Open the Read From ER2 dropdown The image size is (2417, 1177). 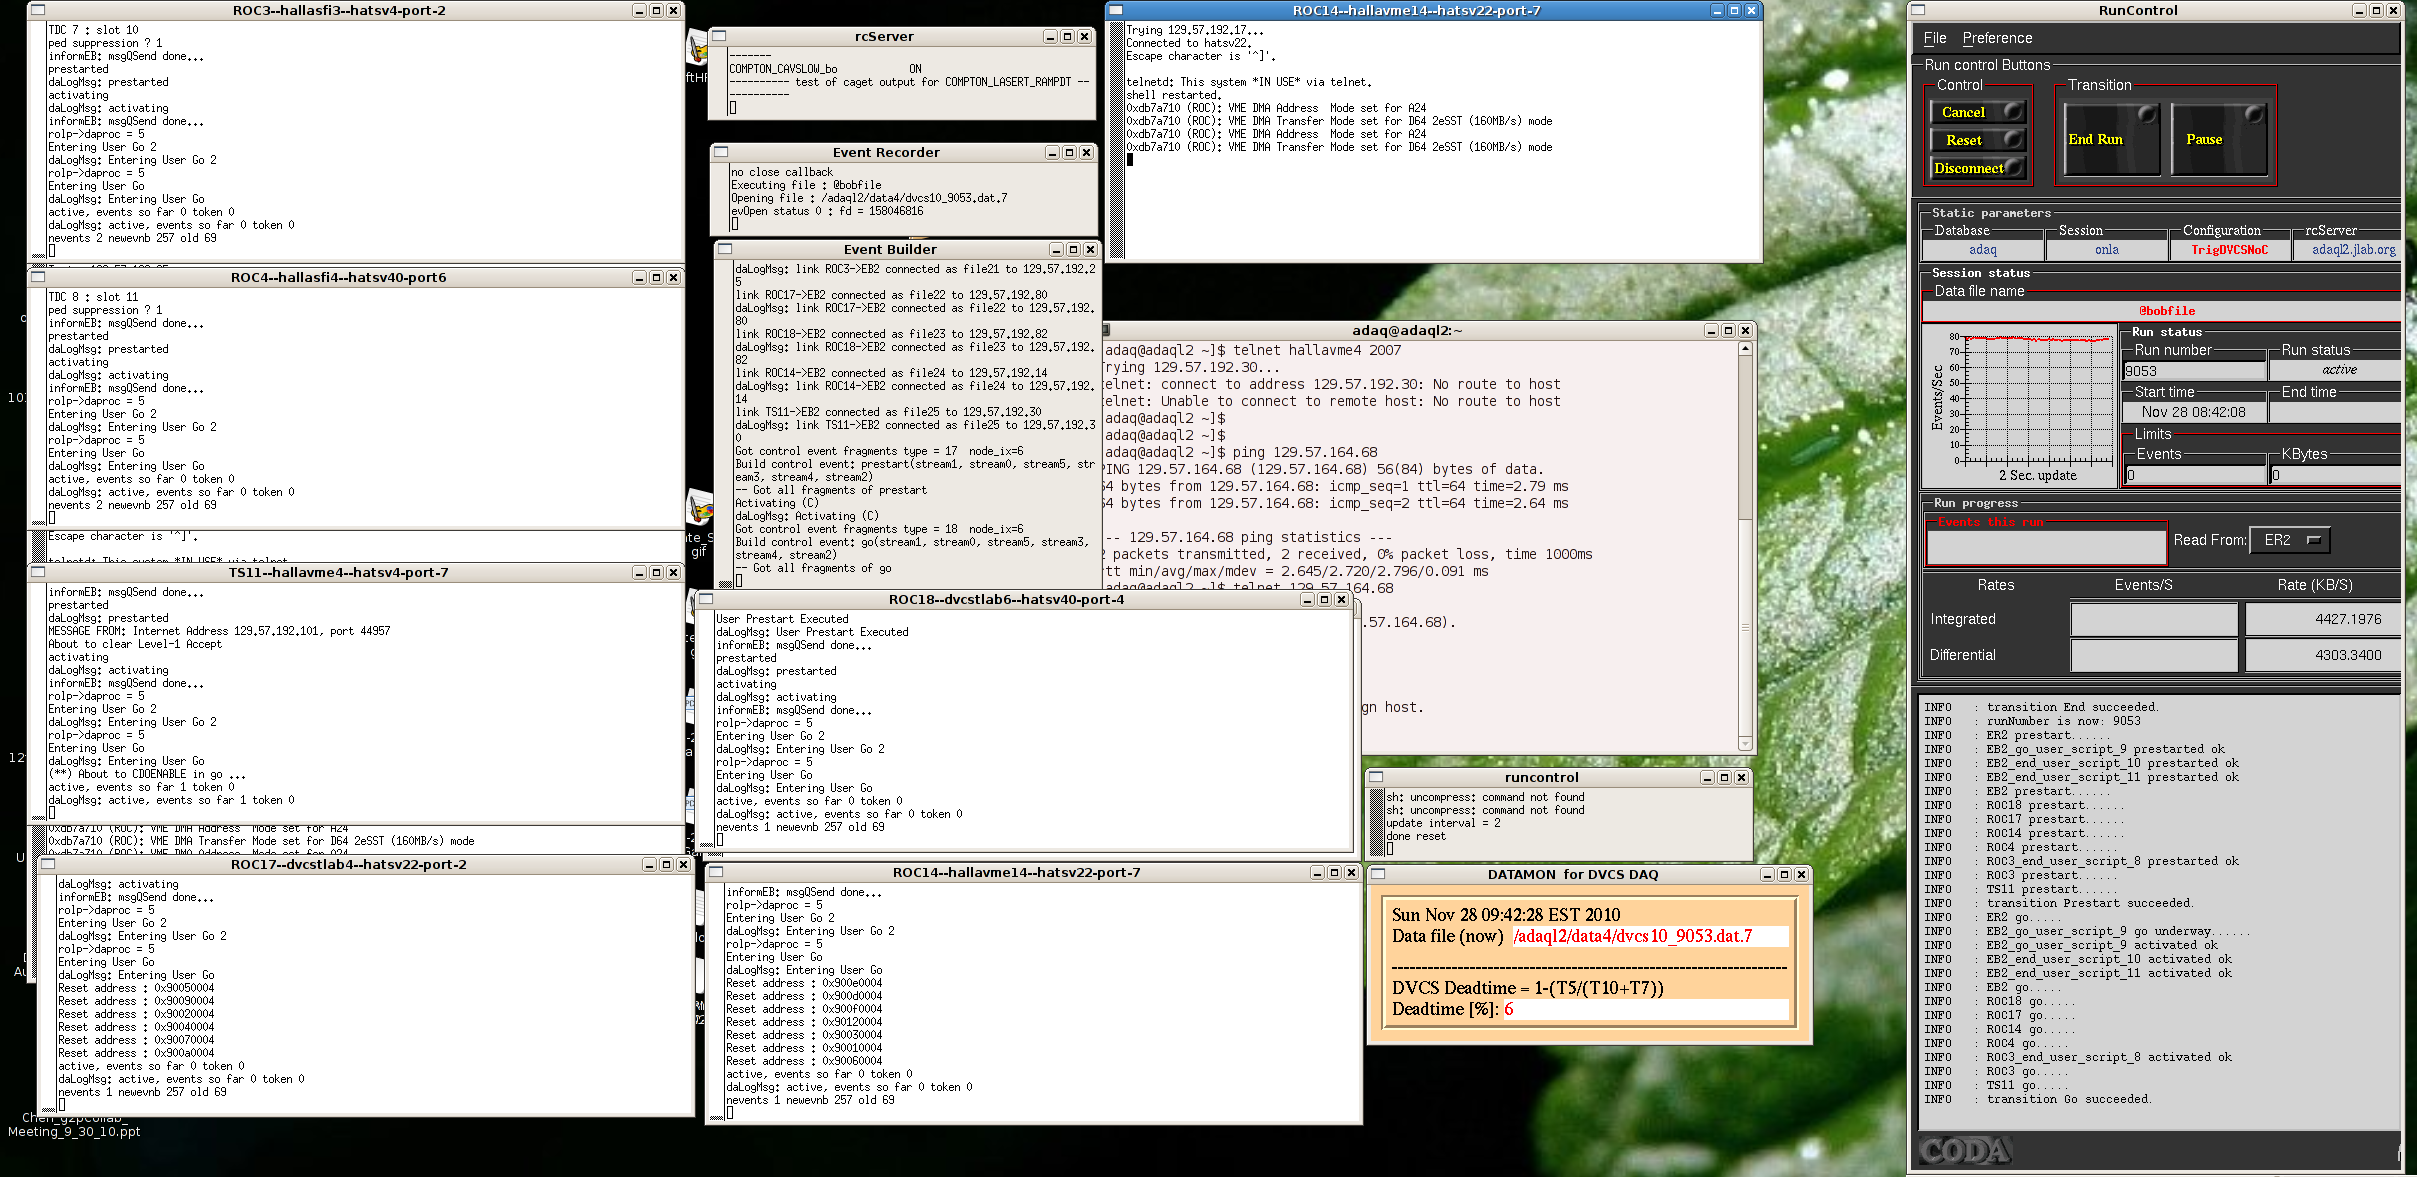click(x=2290, y=540)
